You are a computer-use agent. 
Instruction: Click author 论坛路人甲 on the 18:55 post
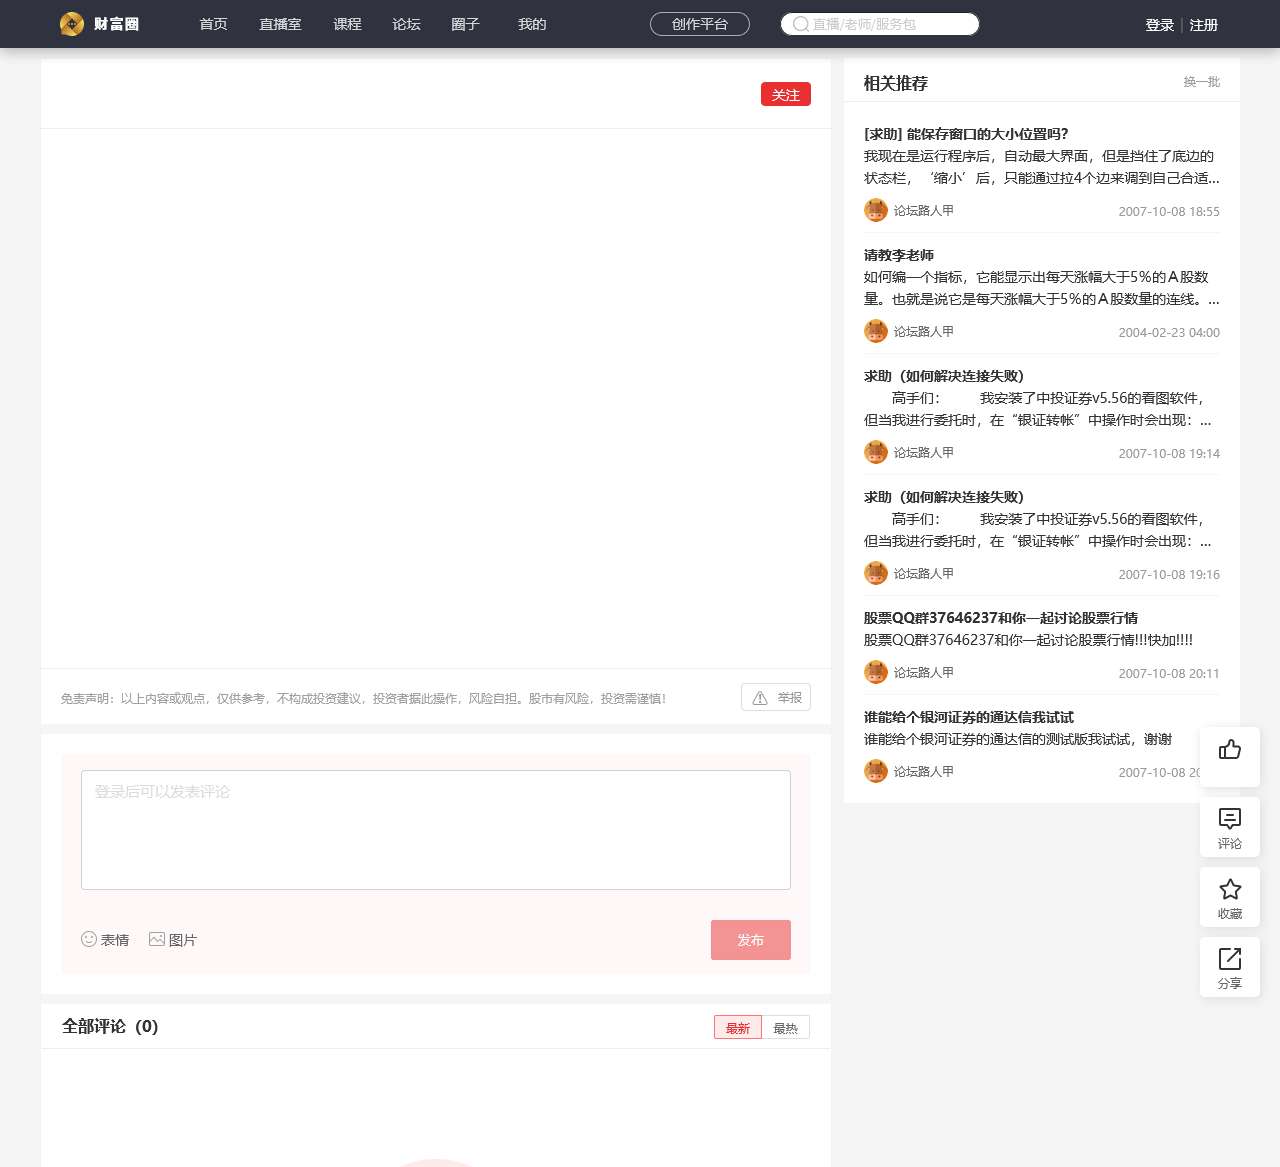[x=924, y=211]
